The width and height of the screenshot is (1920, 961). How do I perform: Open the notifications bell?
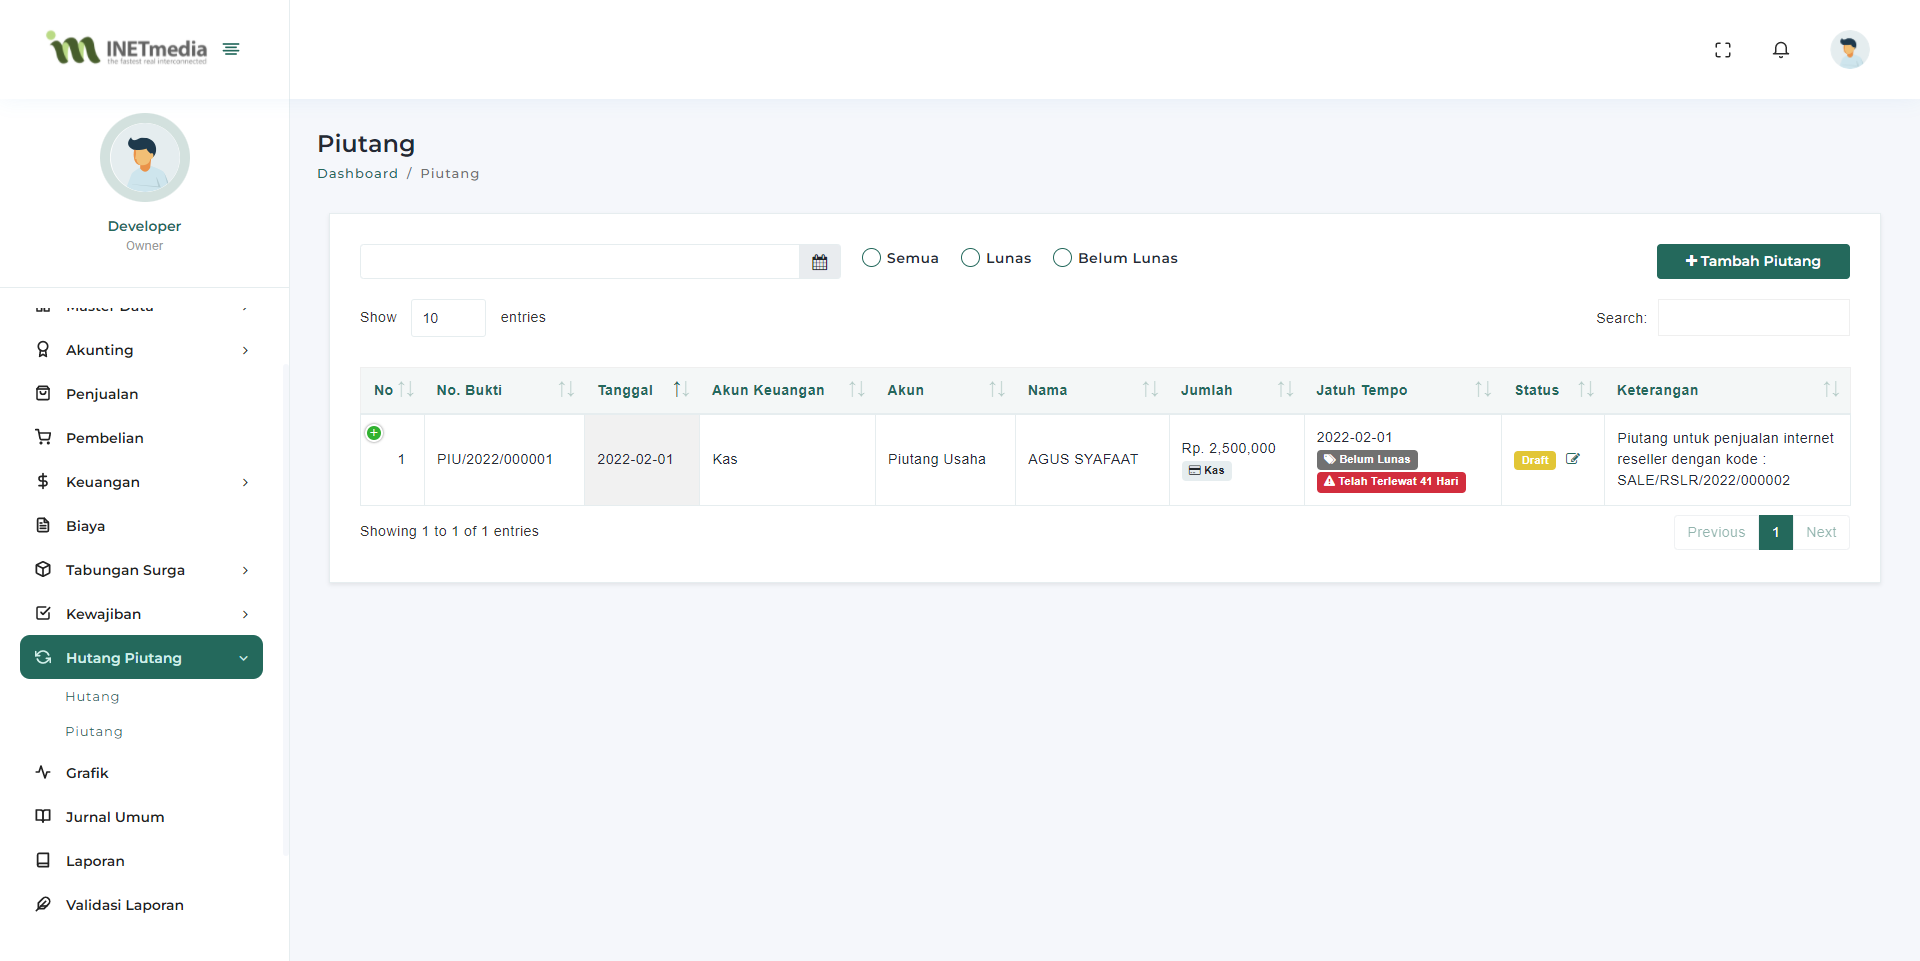tap(1780, 50)
